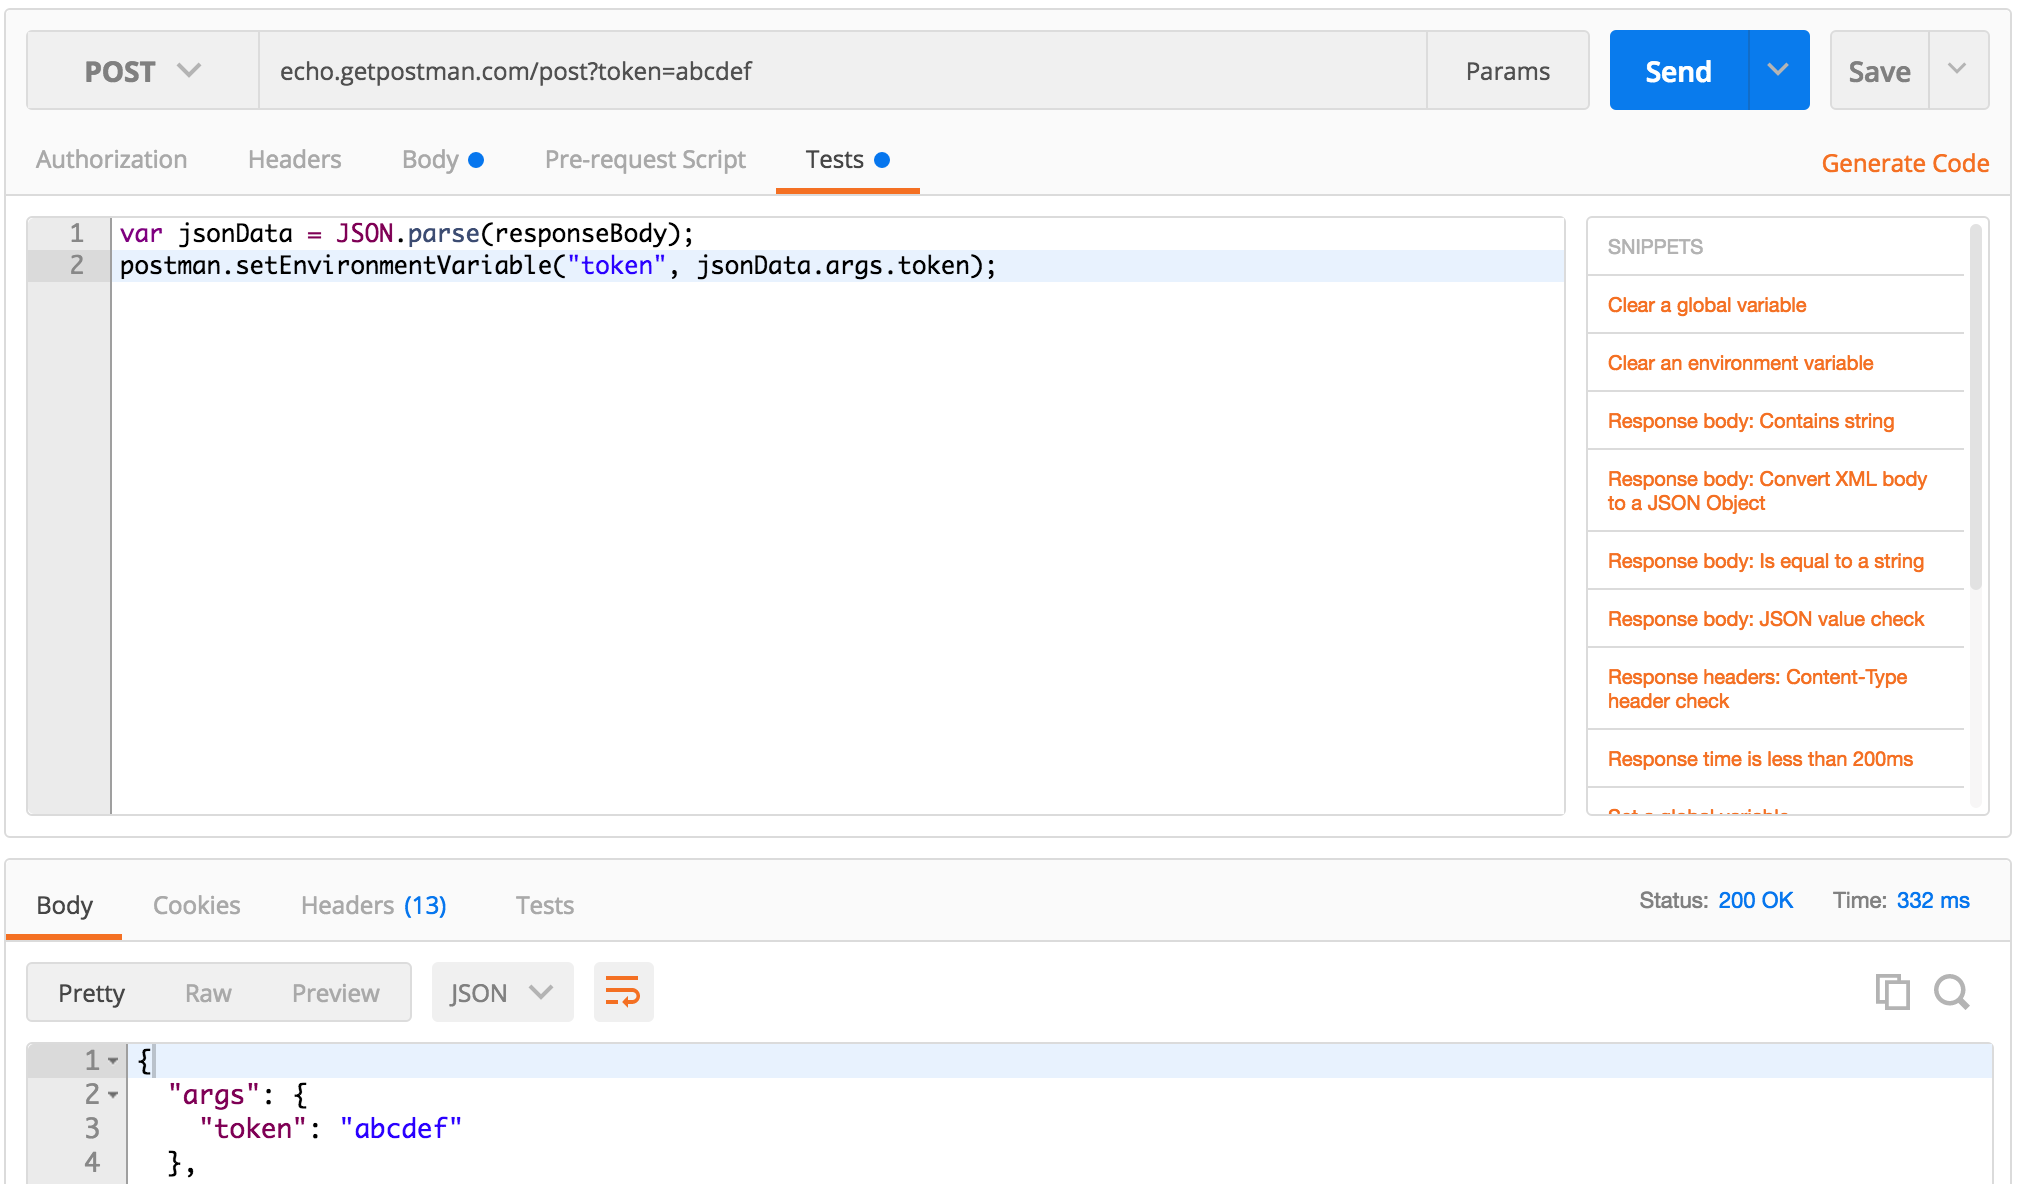
Task: Click the JSON format dropdown
Action: [498, 991]
